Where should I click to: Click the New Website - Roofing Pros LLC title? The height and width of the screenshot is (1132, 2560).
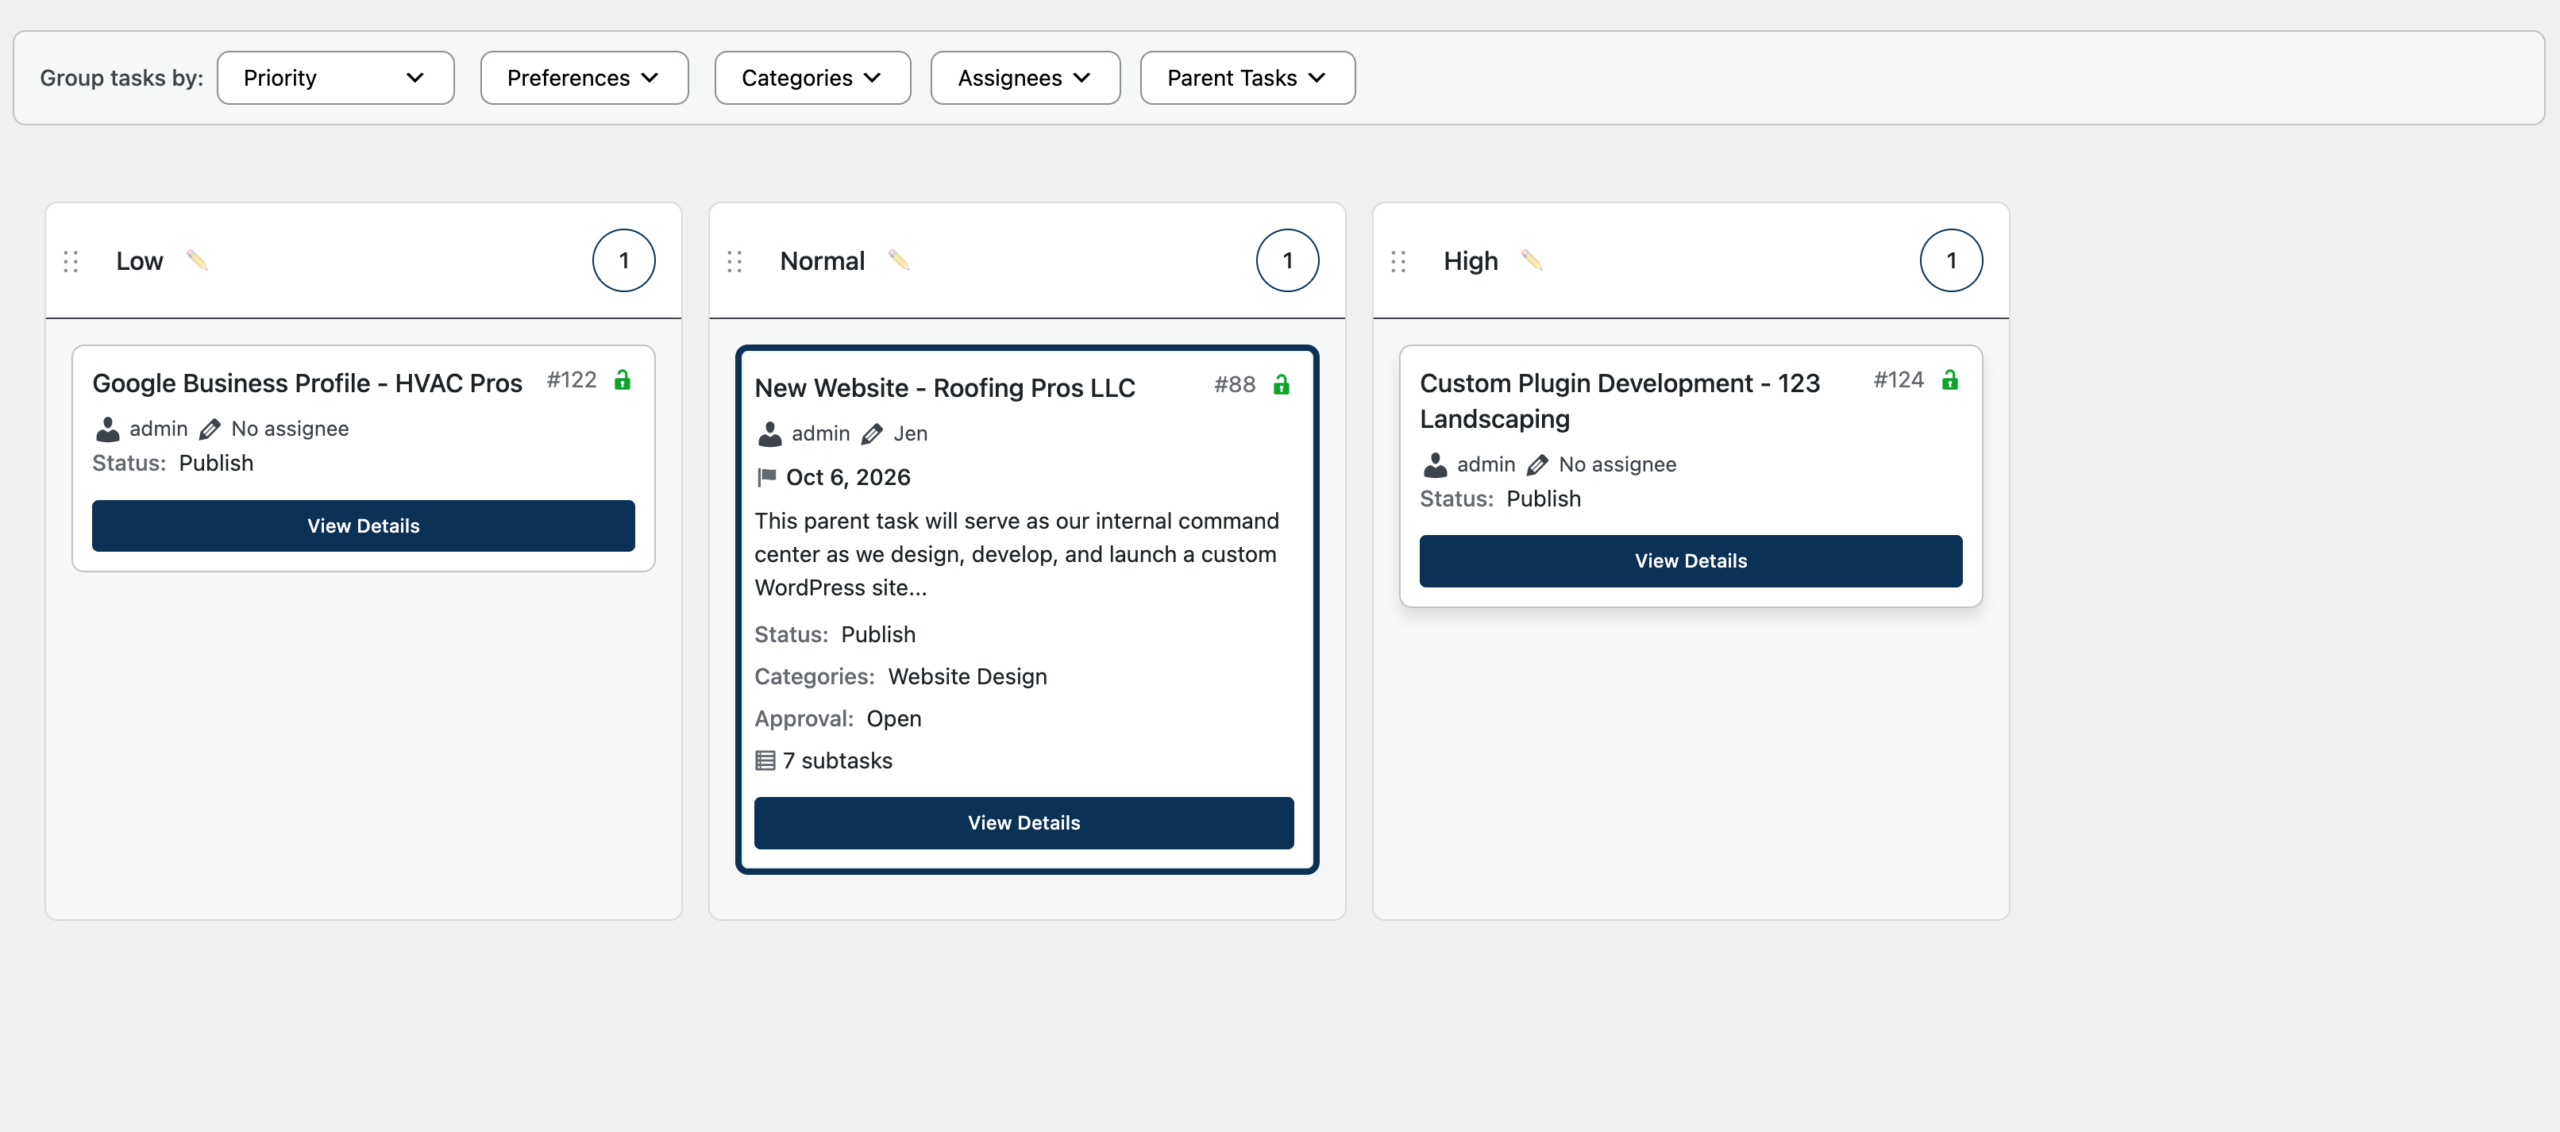pyautogui.click(x=944, y=388)
